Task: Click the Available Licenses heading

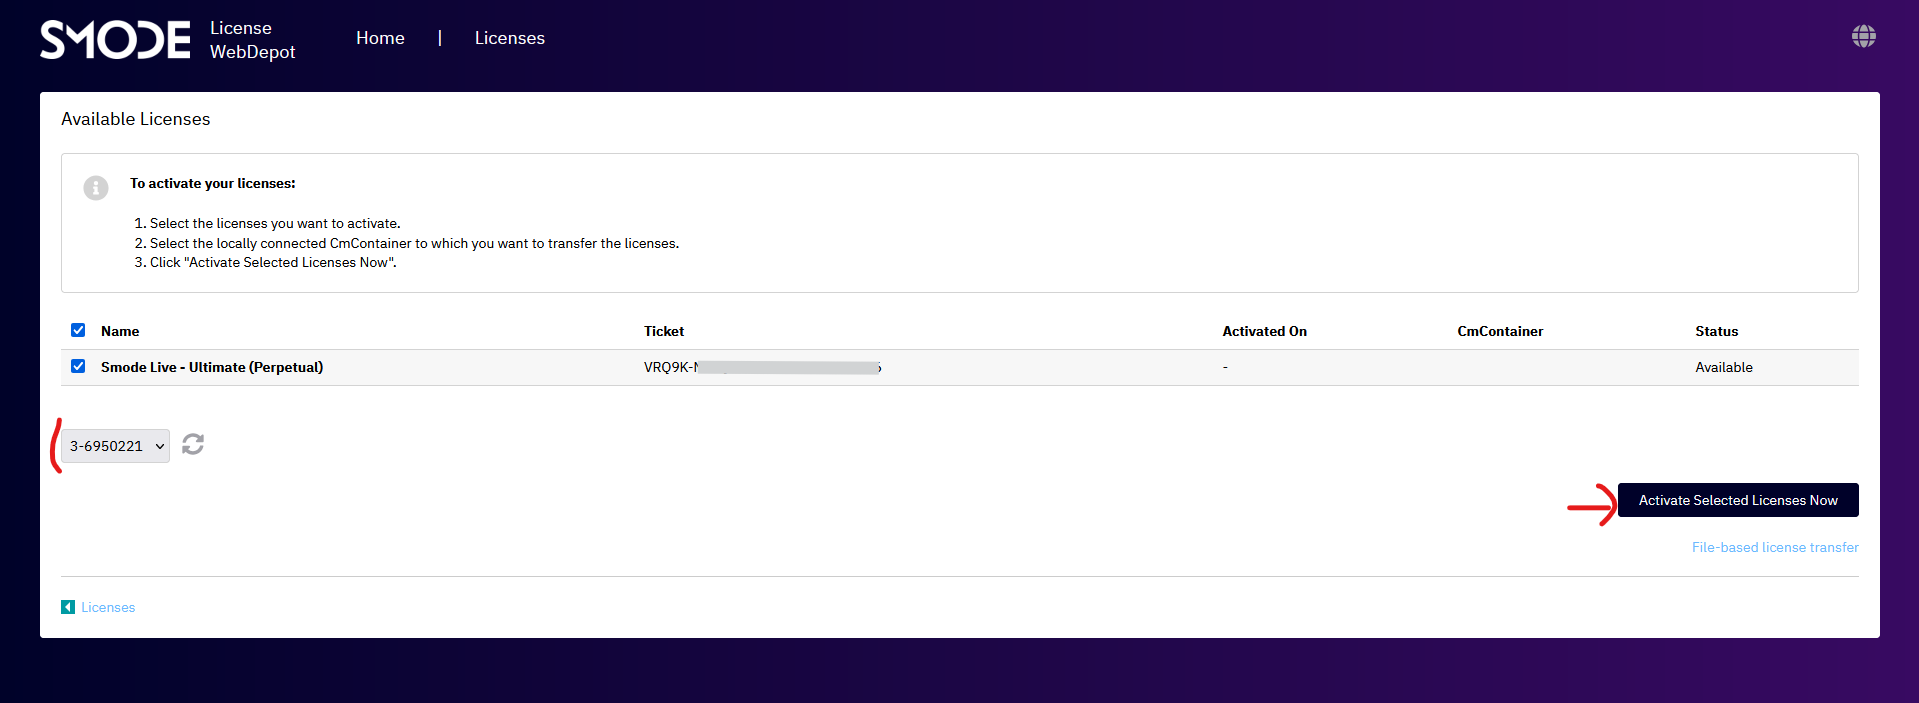Action: point(136,119)
